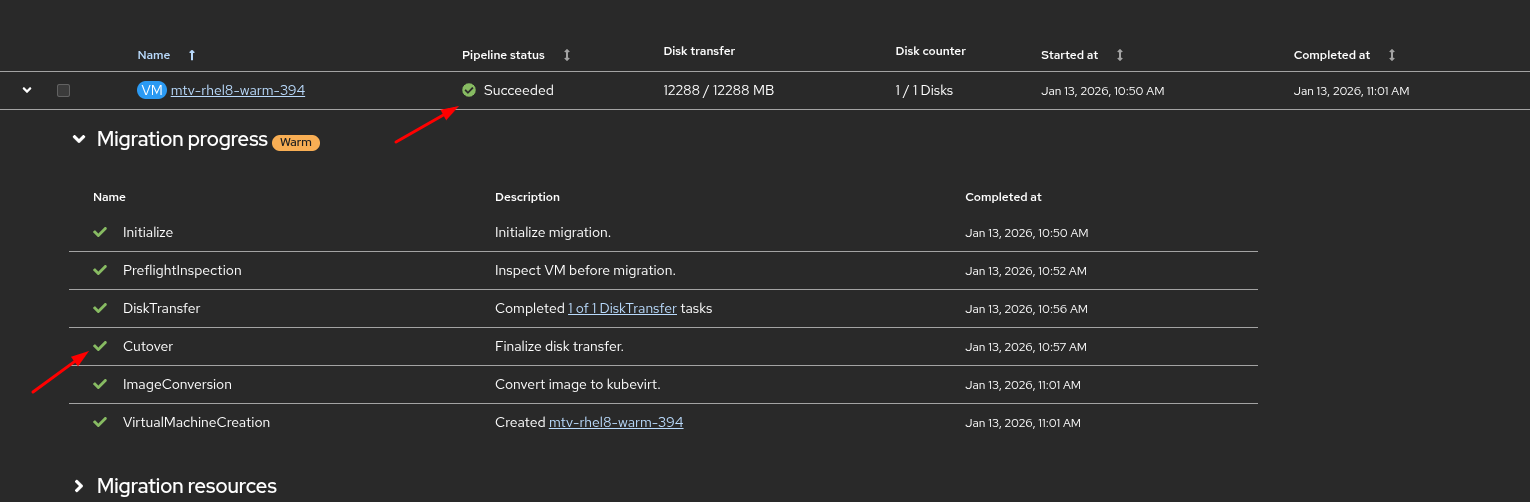Click Pipeline status sort arrows

567,55
